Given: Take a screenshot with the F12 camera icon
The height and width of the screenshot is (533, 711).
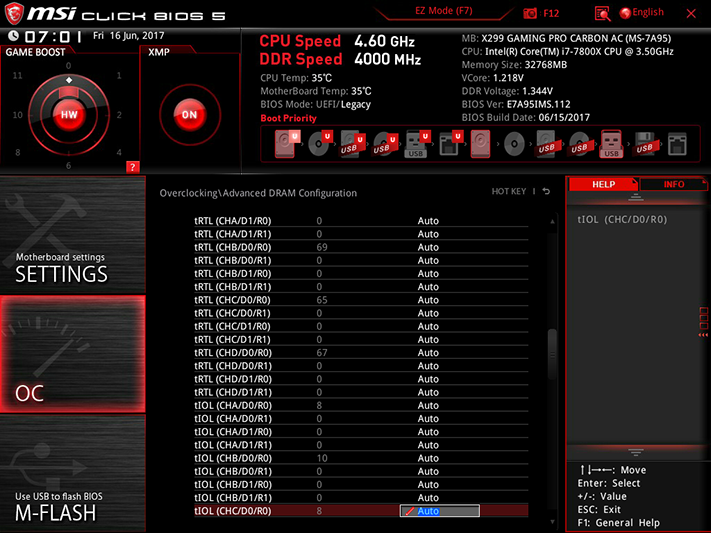Looking at the screenshot, I should [530, 14].
